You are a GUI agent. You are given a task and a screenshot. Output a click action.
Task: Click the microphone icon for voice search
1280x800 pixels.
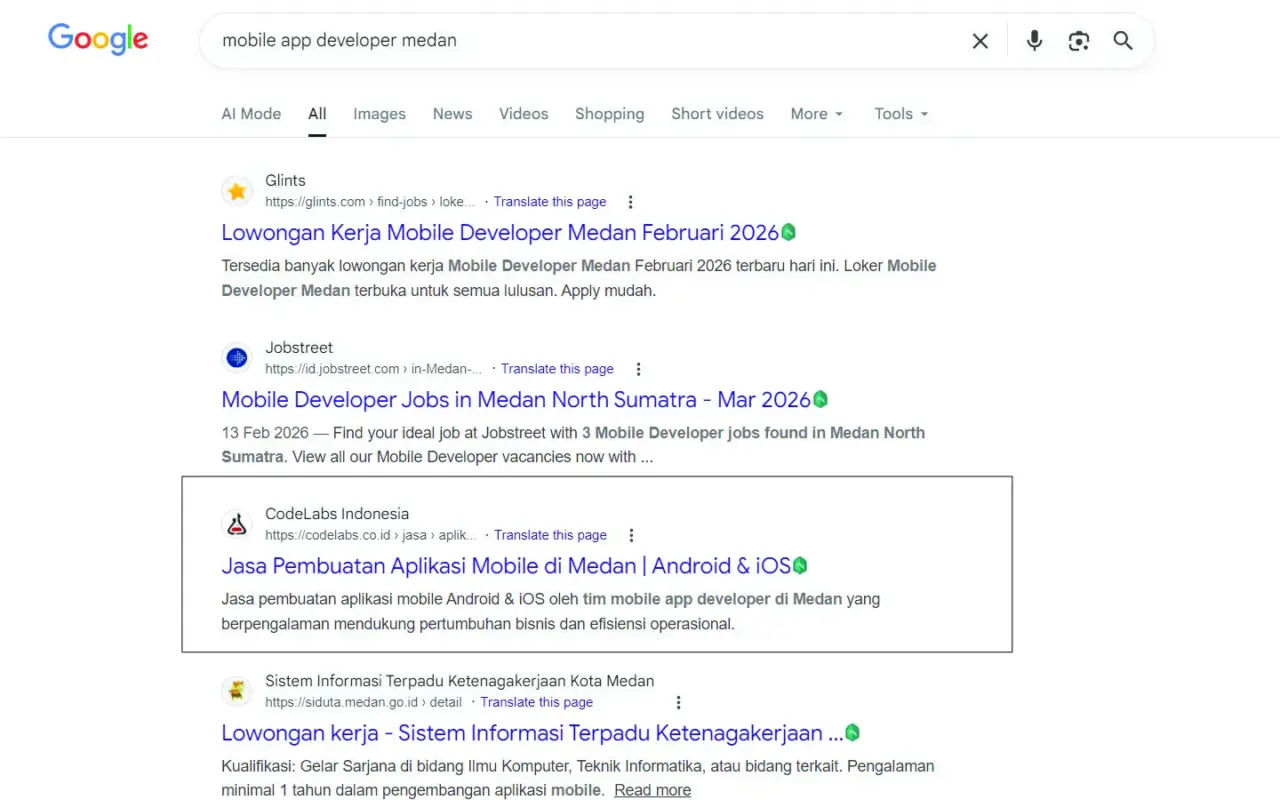point(1034,41)
